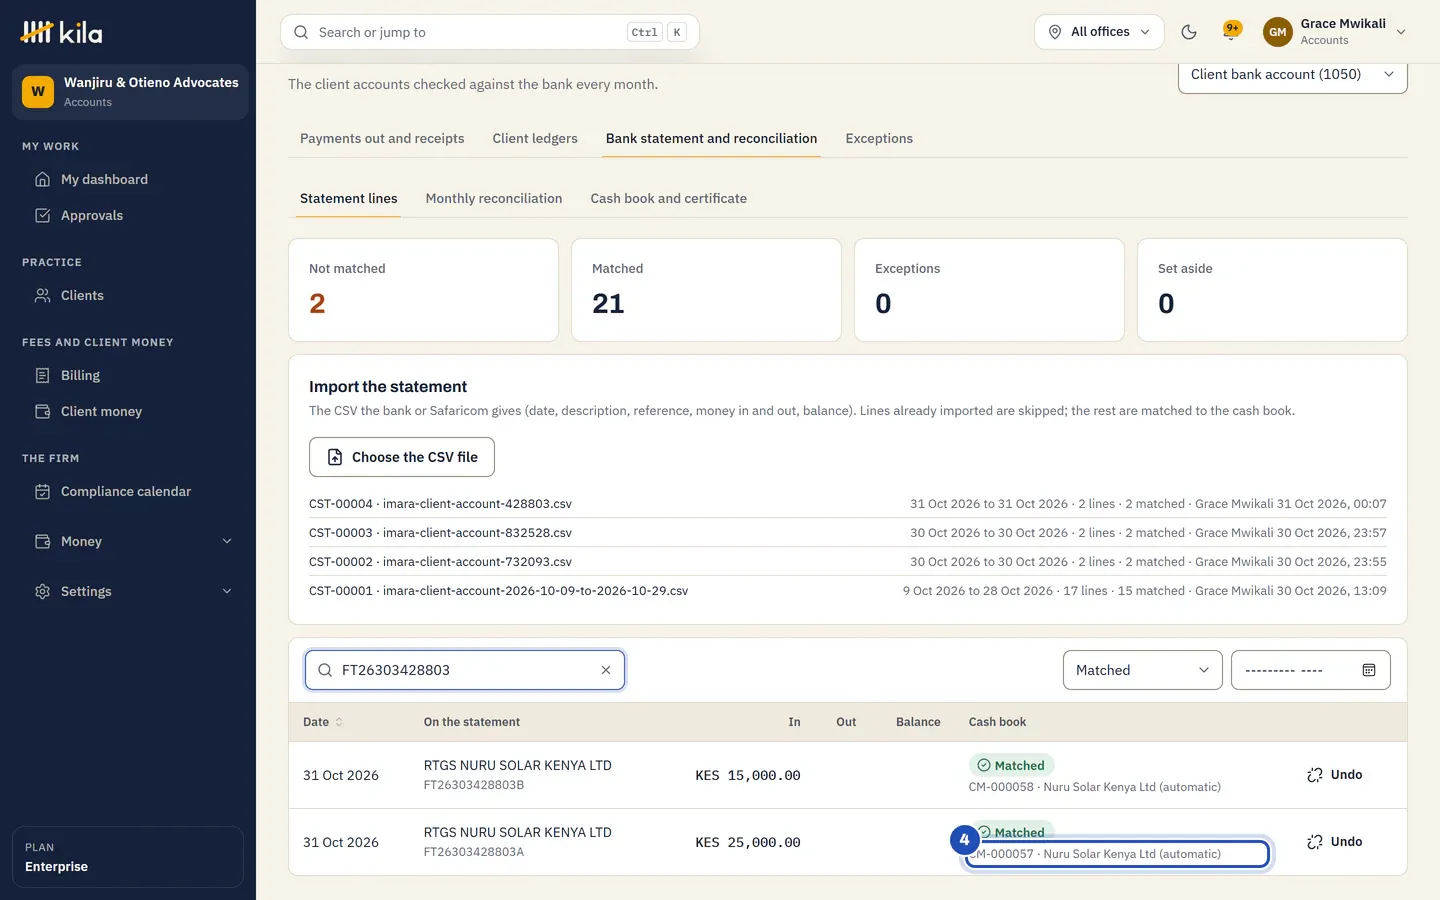This screenshot has height=900, width=1440.
Task: Click the top Search or jump to field
Action: pyautogui.click(x=490, y=32)
